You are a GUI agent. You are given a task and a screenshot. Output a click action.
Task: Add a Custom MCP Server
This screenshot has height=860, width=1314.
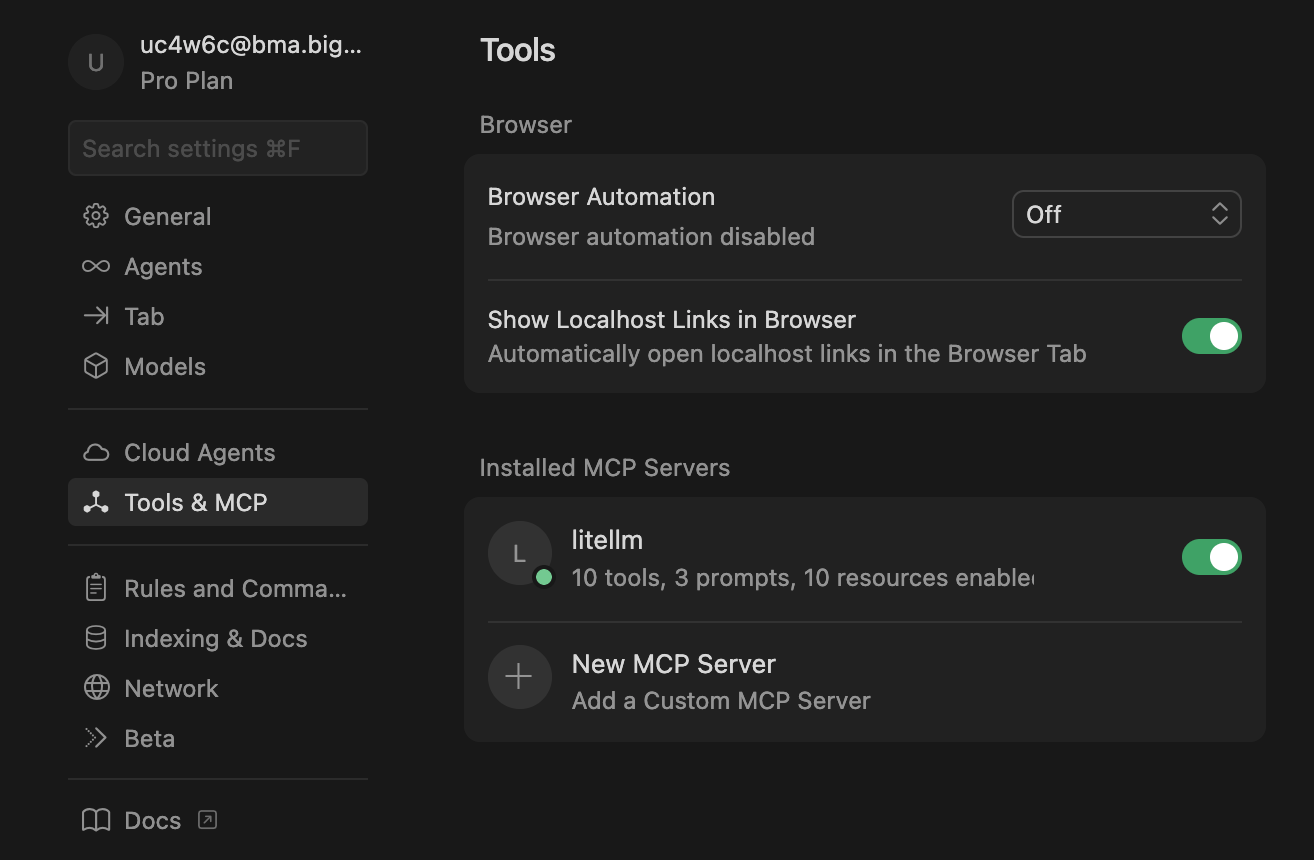pyautogui.click(x=720, y=682)
